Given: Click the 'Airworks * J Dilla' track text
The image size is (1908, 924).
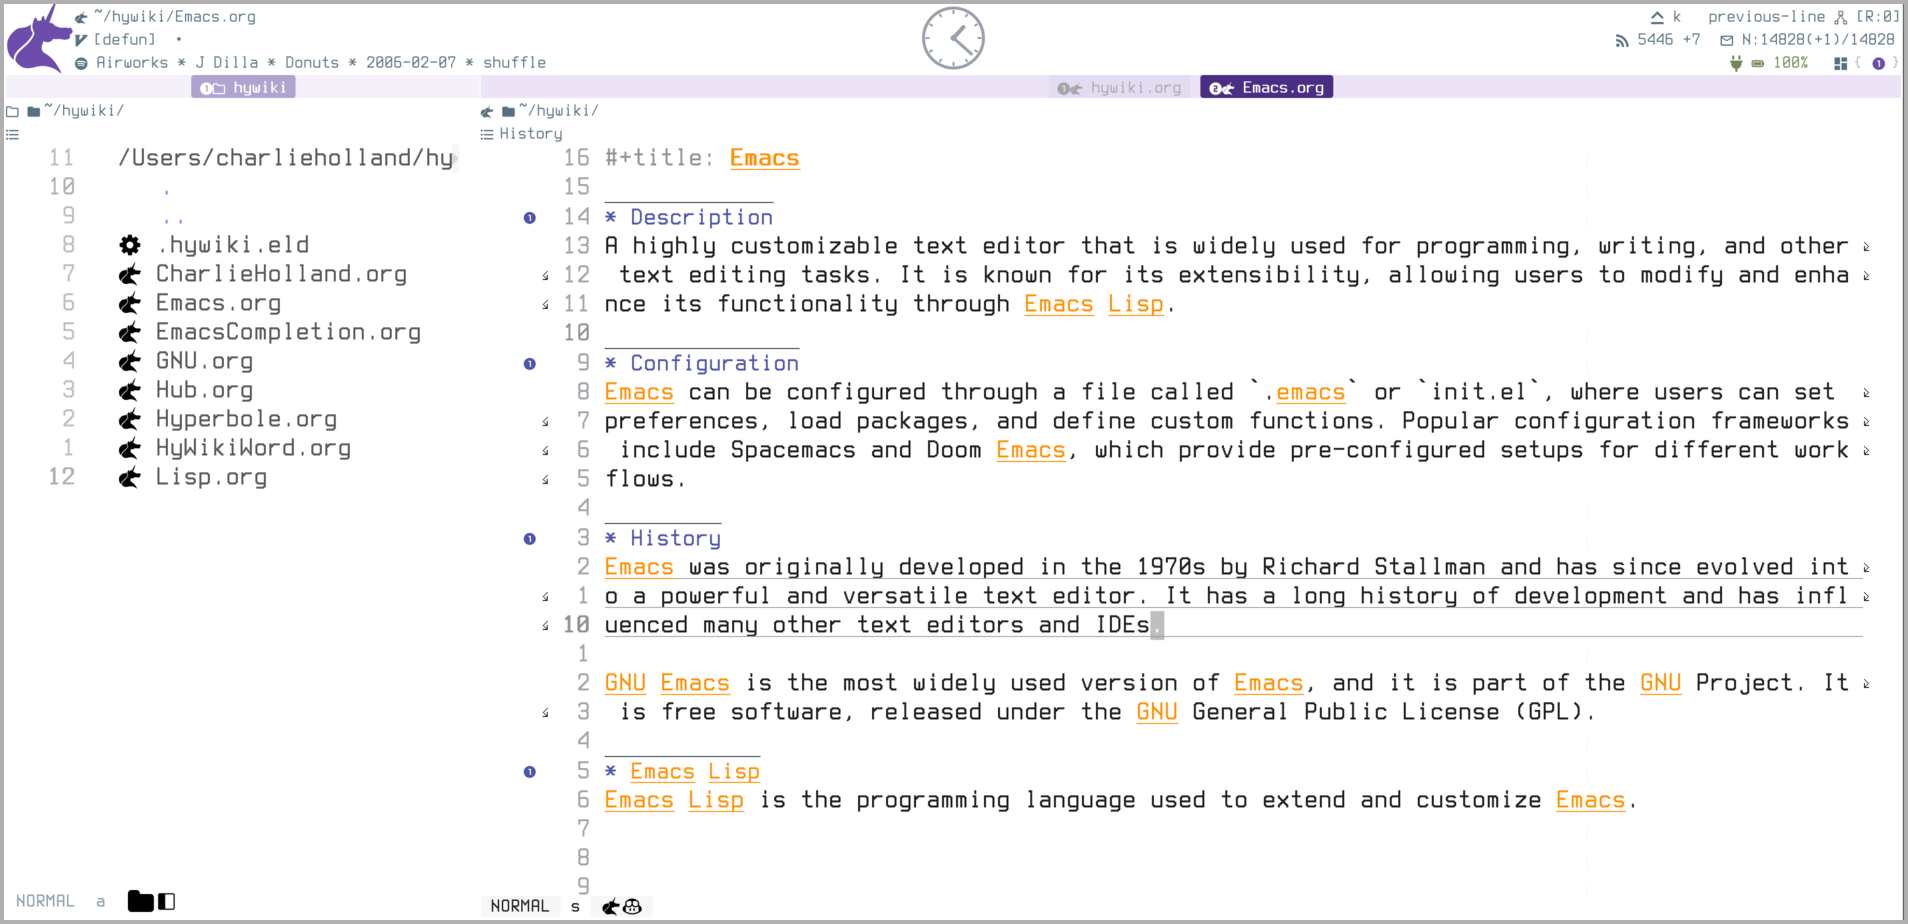Looking at the screenshot, I should pyautogui.click(x=177, y=63).
